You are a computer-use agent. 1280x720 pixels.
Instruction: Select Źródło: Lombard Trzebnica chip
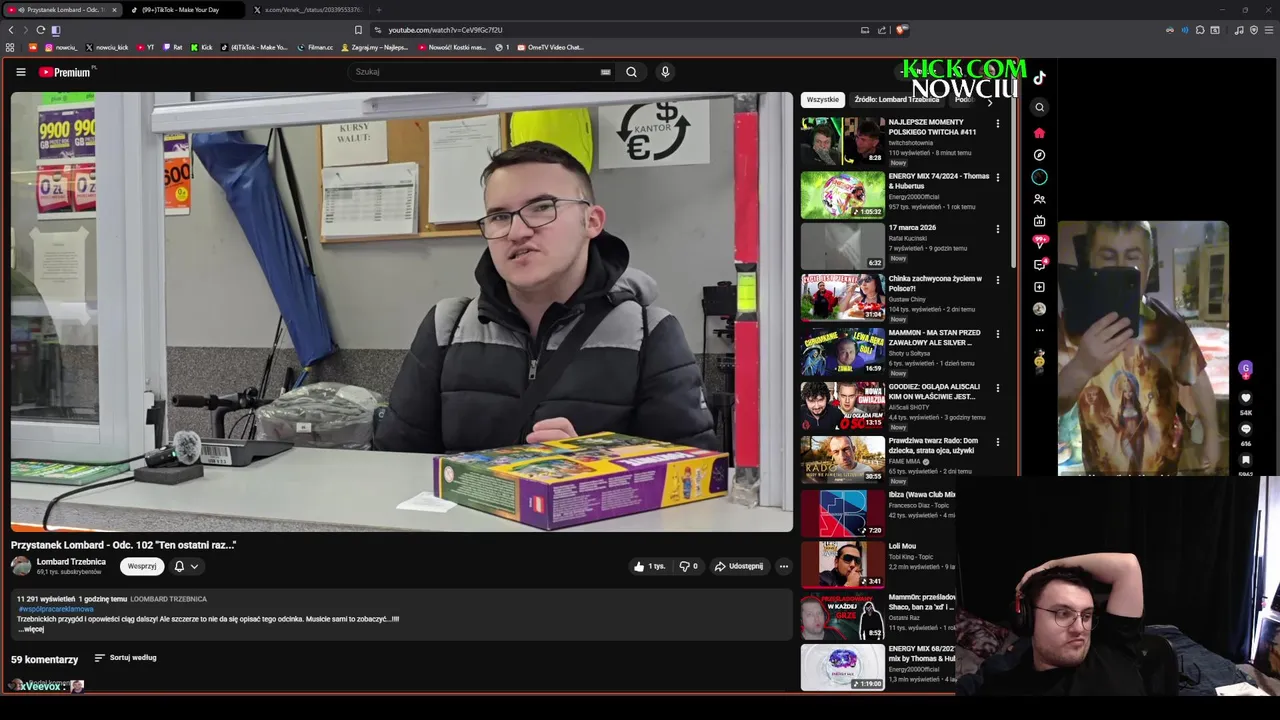tap(896, 100)
